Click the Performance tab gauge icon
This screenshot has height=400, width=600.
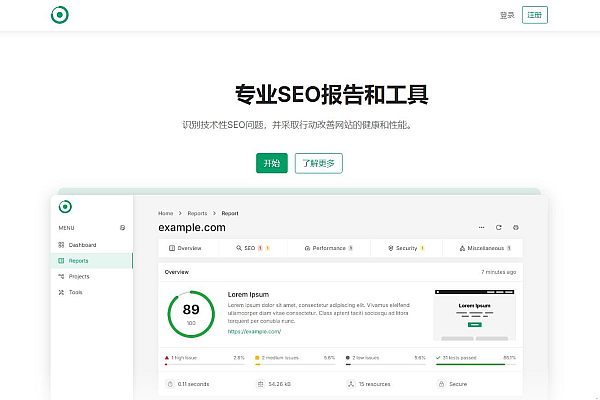click(307, 248)
